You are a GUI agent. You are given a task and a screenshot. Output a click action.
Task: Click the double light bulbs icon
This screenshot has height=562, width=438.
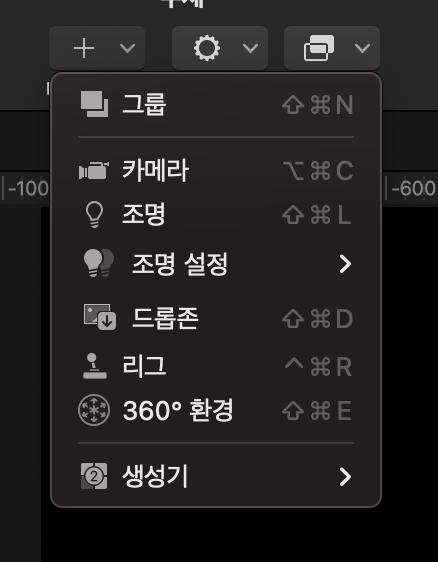click(99, 263)
